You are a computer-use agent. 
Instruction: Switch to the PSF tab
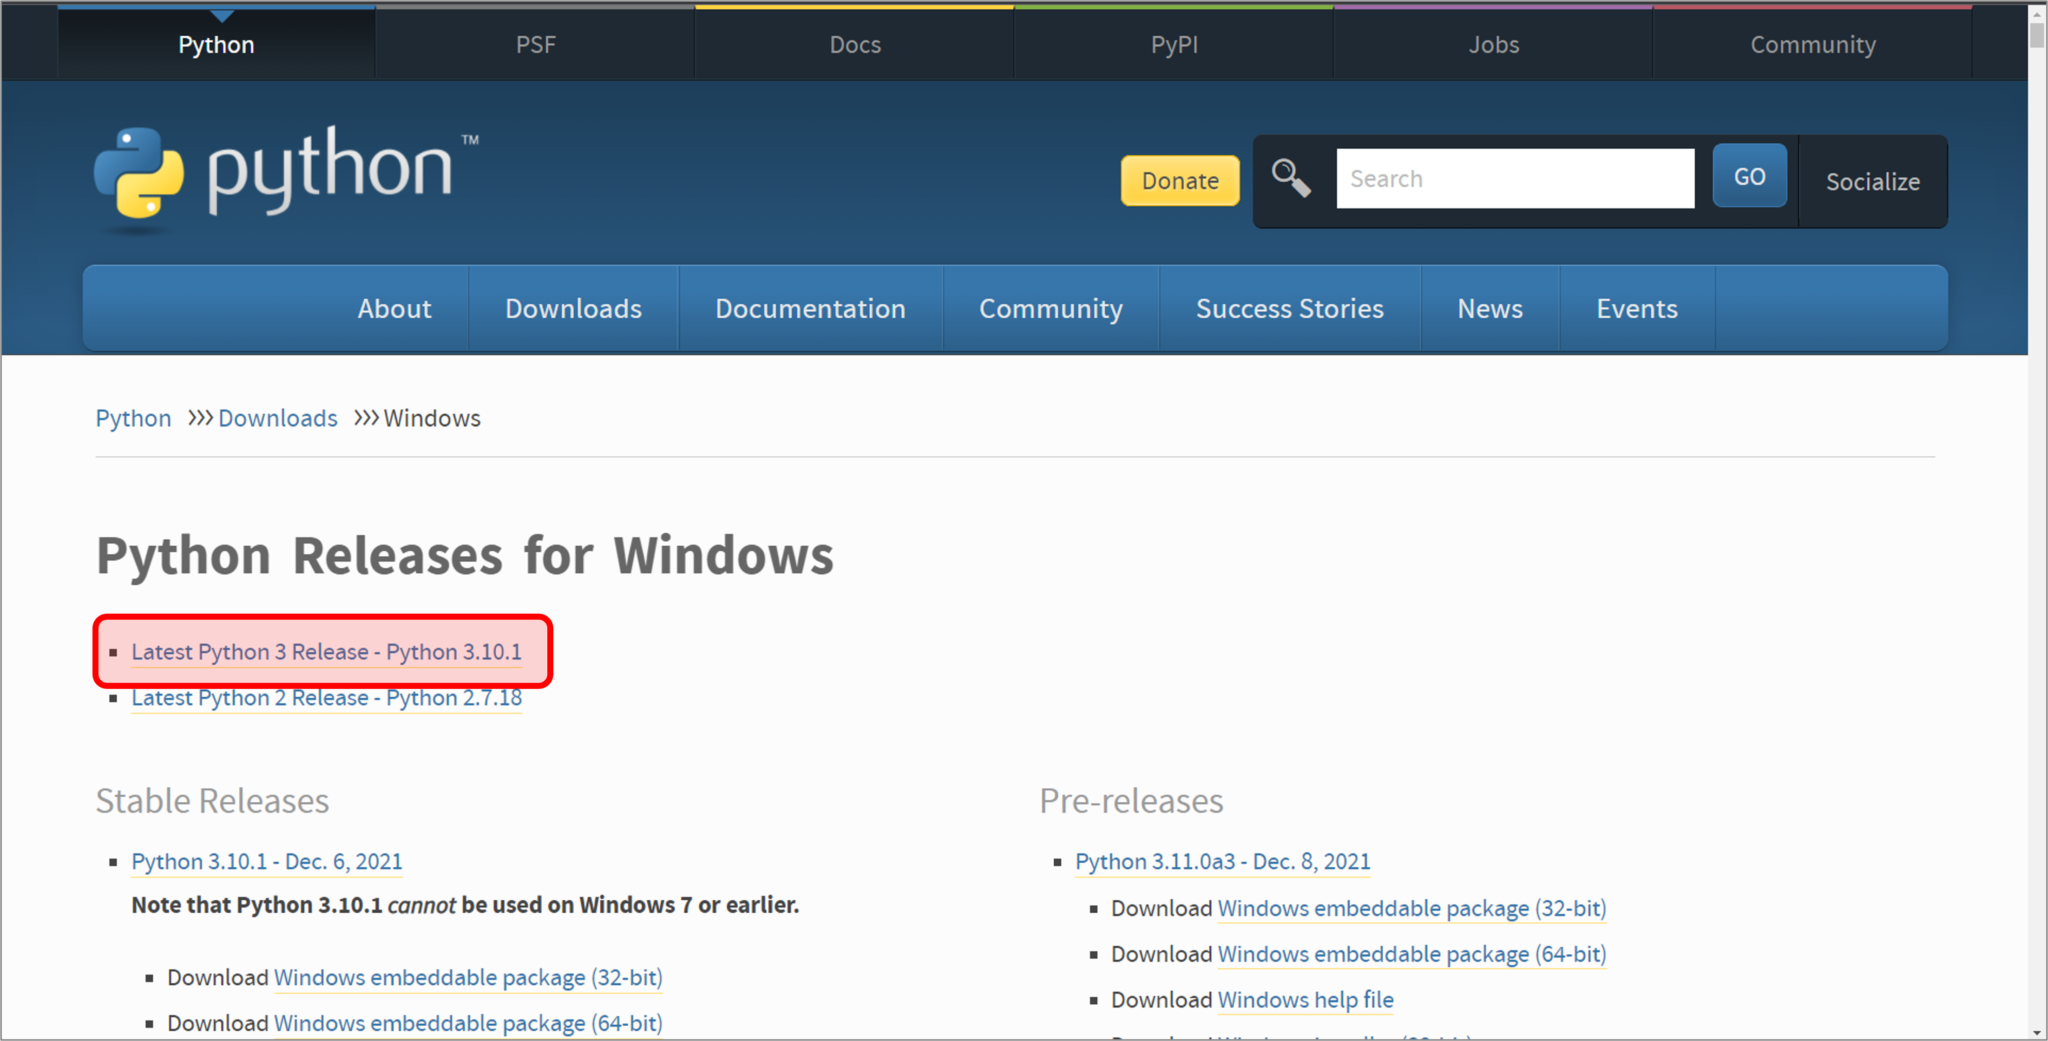pyautogui.click(x=536, y=44)
